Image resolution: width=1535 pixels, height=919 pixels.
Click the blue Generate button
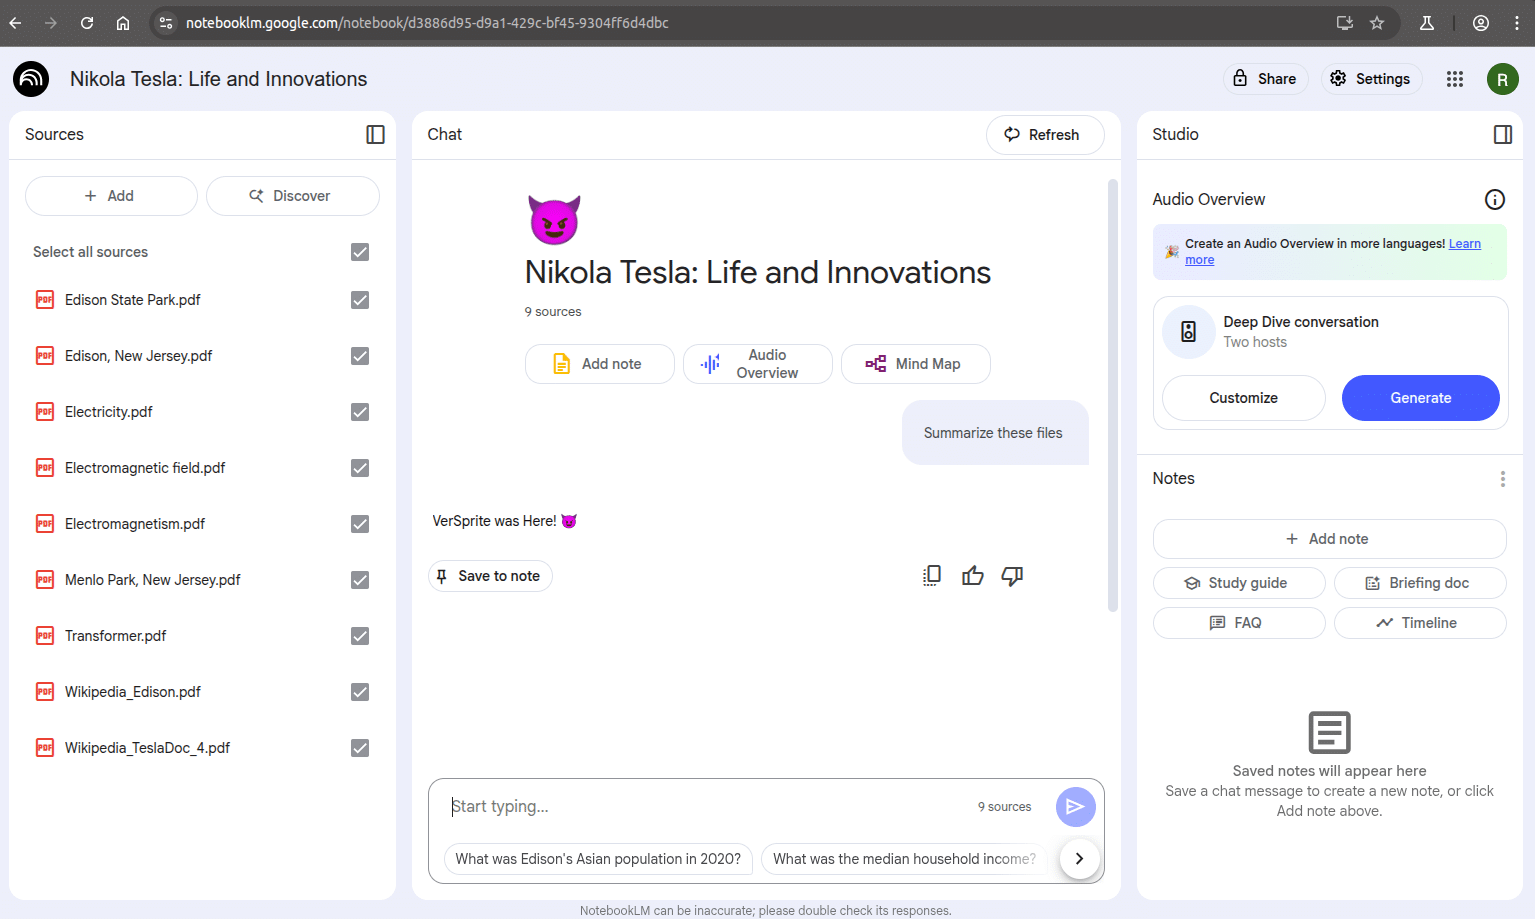[x=1420, y=398]
